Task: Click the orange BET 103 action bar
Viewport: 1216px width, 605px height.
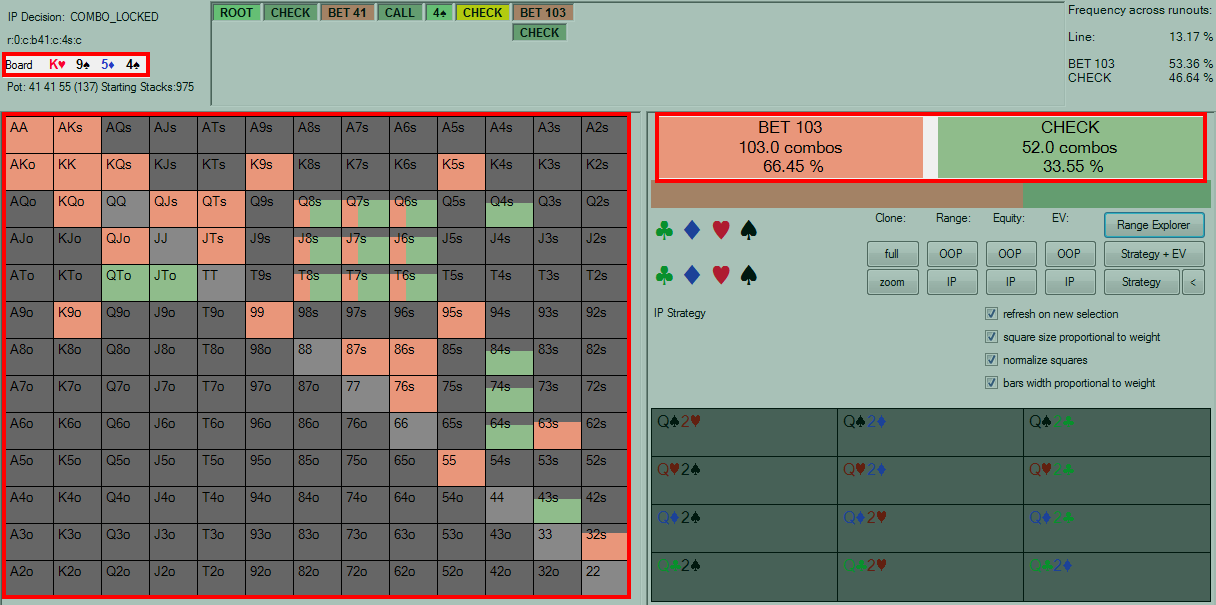Action: point(790,147)
